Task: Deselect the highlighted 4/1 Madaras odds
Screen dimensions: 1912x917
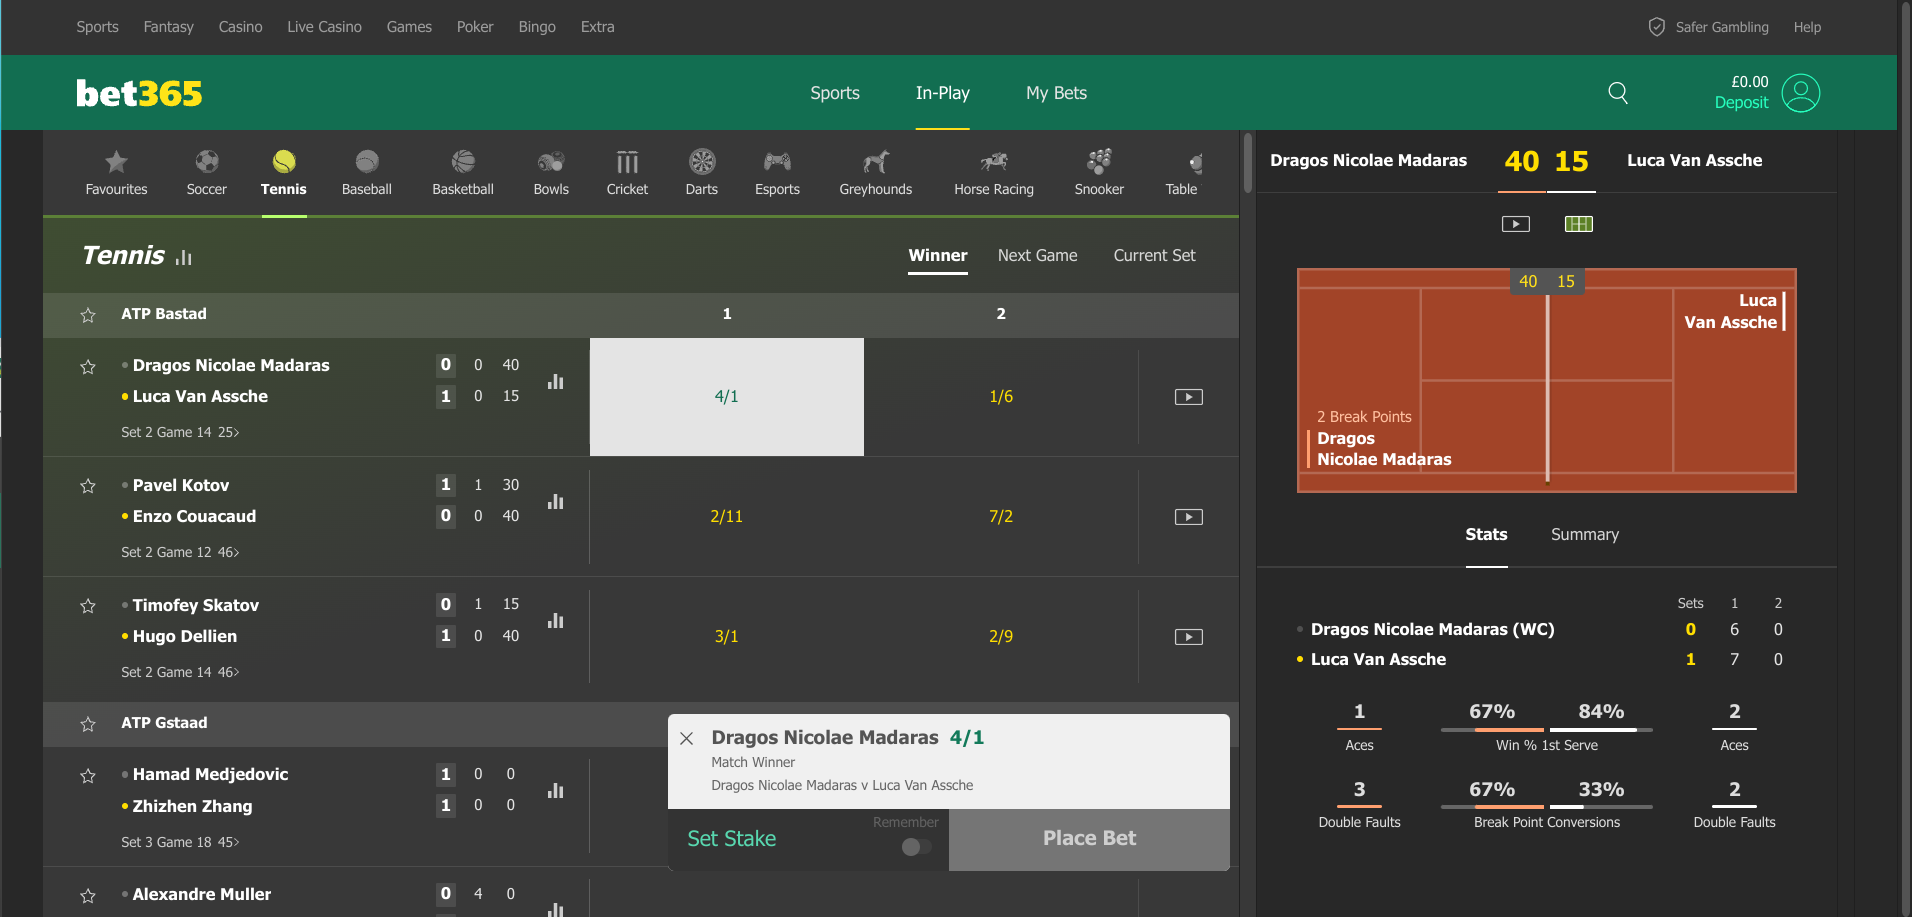Action: pos(727,397)
